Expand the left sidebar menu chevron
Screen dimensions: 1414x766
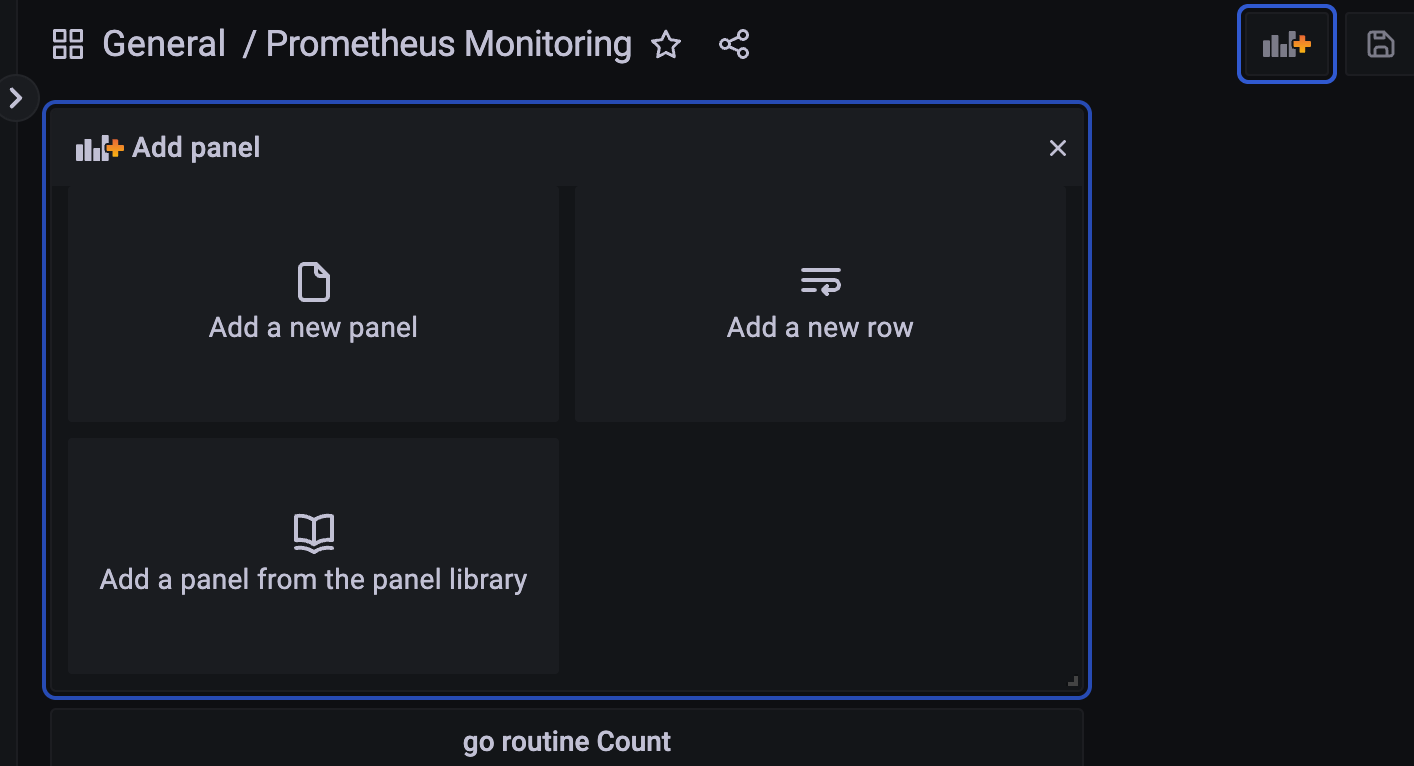[x=15, y=98]
